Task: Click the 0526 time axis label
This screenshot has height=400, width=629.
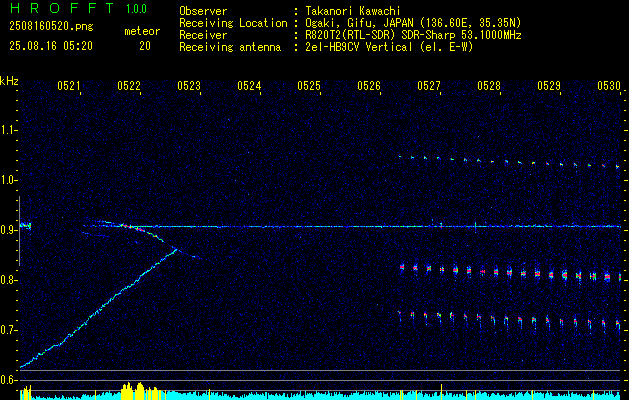Action: click(x=369, y=85)
